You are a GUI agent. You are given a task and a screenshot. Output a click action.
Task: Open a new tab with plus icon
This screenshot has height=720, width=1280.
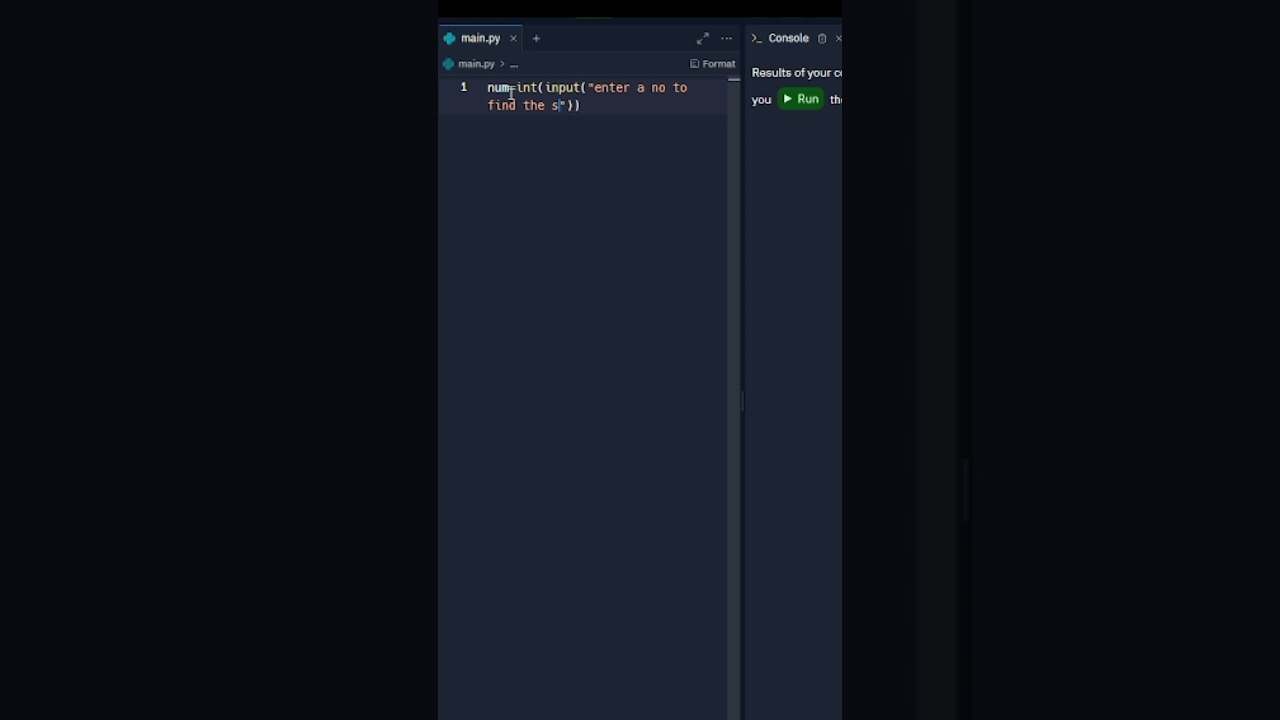(x=536, y=39)
